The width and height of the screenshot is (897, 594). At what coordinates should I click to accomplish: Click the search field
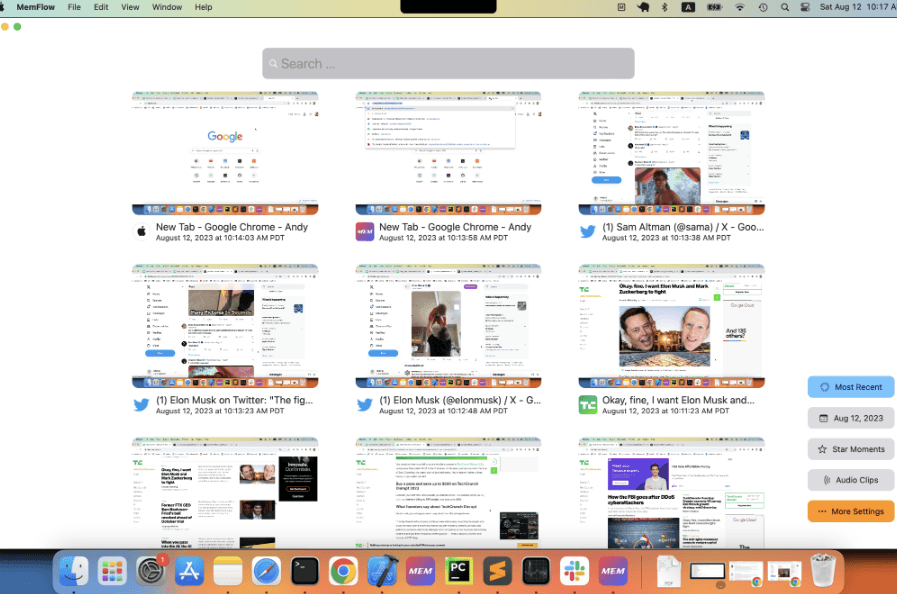[x=448, y=63]
